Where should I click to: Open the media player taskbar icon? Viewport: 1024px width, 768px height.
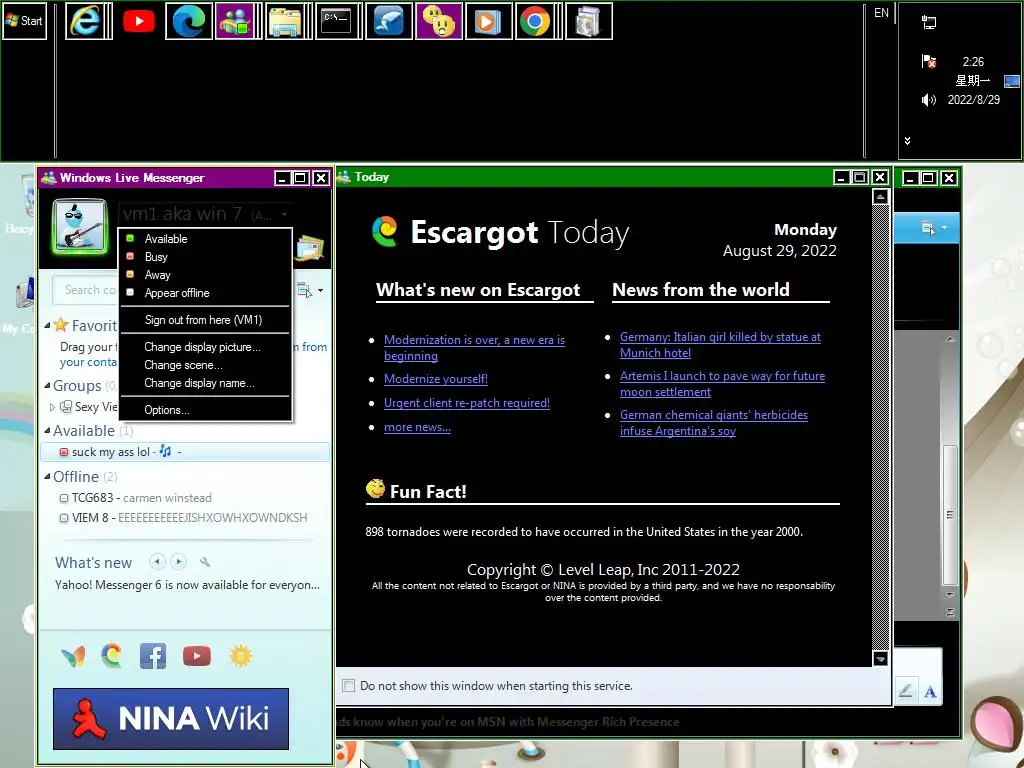pyautogui.click(x=488, y=22)
